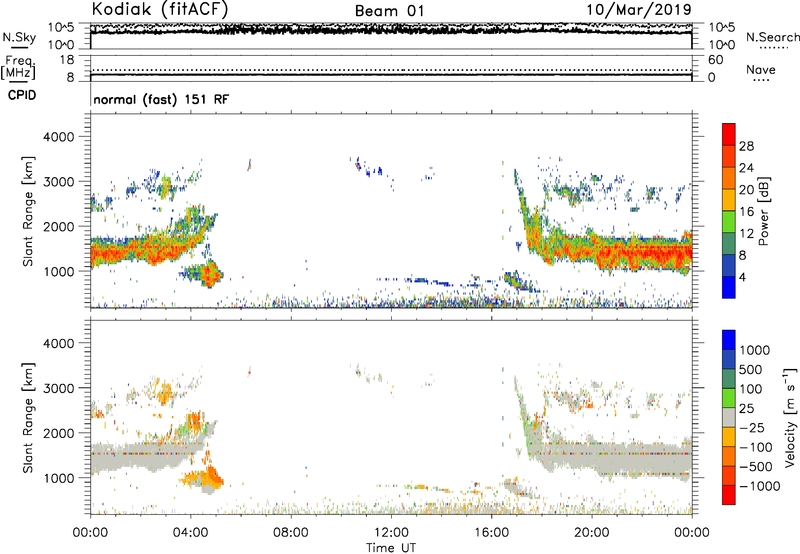Click the 'N.Sky' label
The height and width of the screenshot is (554, 800).
19,37
